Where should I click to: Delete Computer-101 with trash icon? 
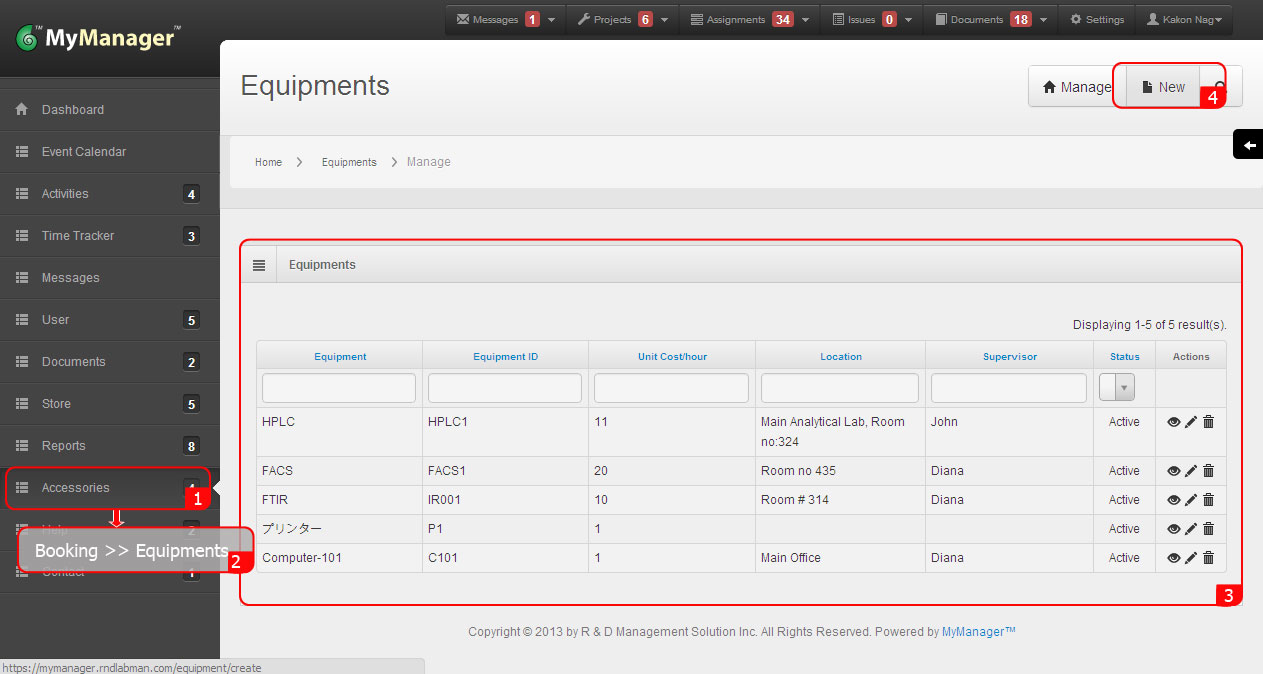pyautogui.click(x=1207, y=557)
